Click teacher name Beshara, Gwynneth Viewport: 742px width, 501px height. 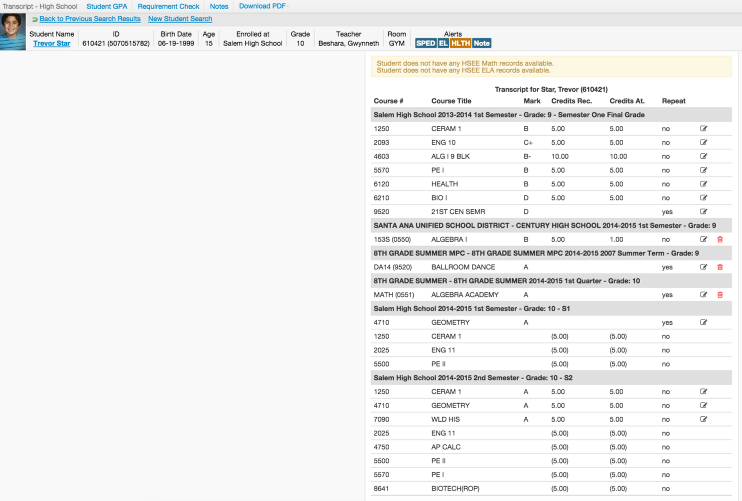point(348,43)
